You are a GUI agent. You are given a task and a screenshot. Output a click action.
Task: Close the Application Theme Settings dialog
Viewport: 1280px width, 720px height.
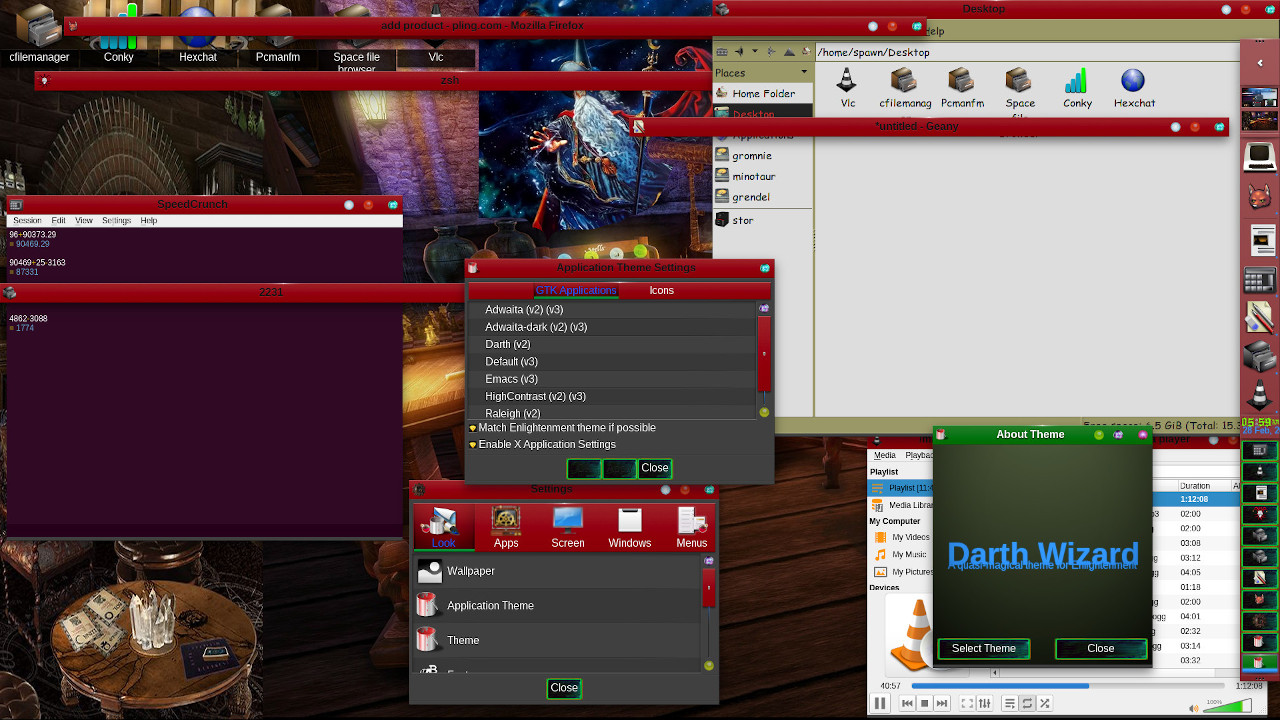(655, 468)
